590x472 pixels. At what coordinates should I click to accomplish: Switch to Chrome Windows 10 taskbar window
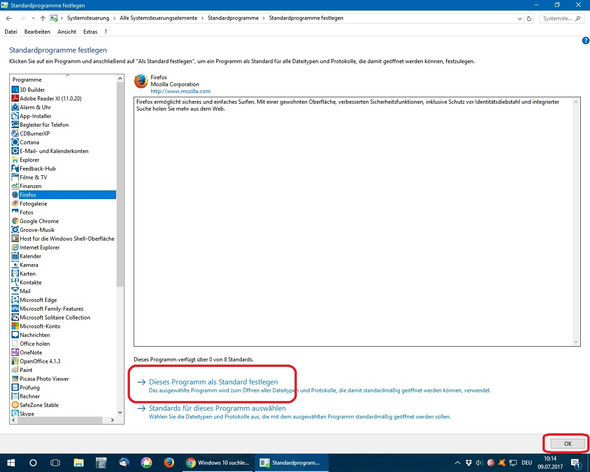(x=218, y=463)
